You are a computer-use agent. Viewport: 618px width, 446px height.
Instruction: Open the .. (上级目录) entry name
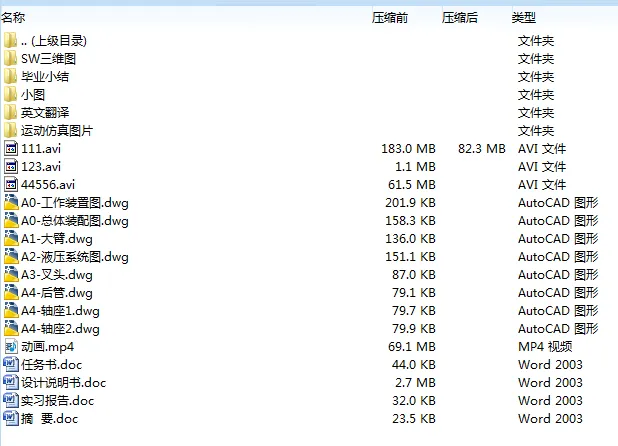54,41
